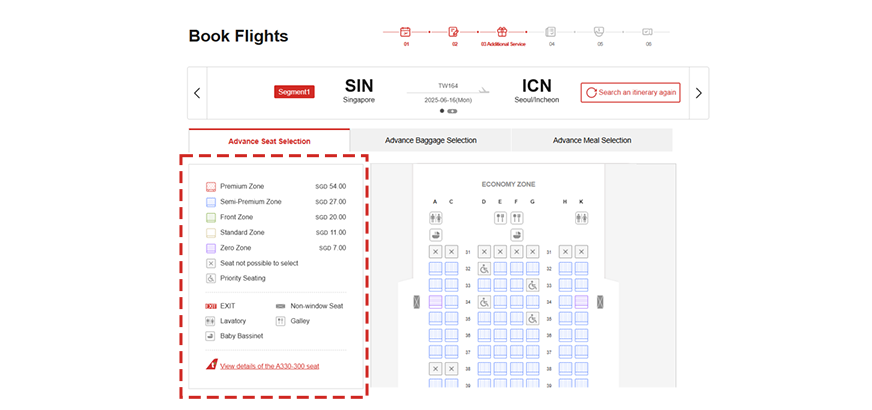The width and height of the screenshot is (872, 410).
Task: Select seat 33E in middle block
Action: (500, 285)
